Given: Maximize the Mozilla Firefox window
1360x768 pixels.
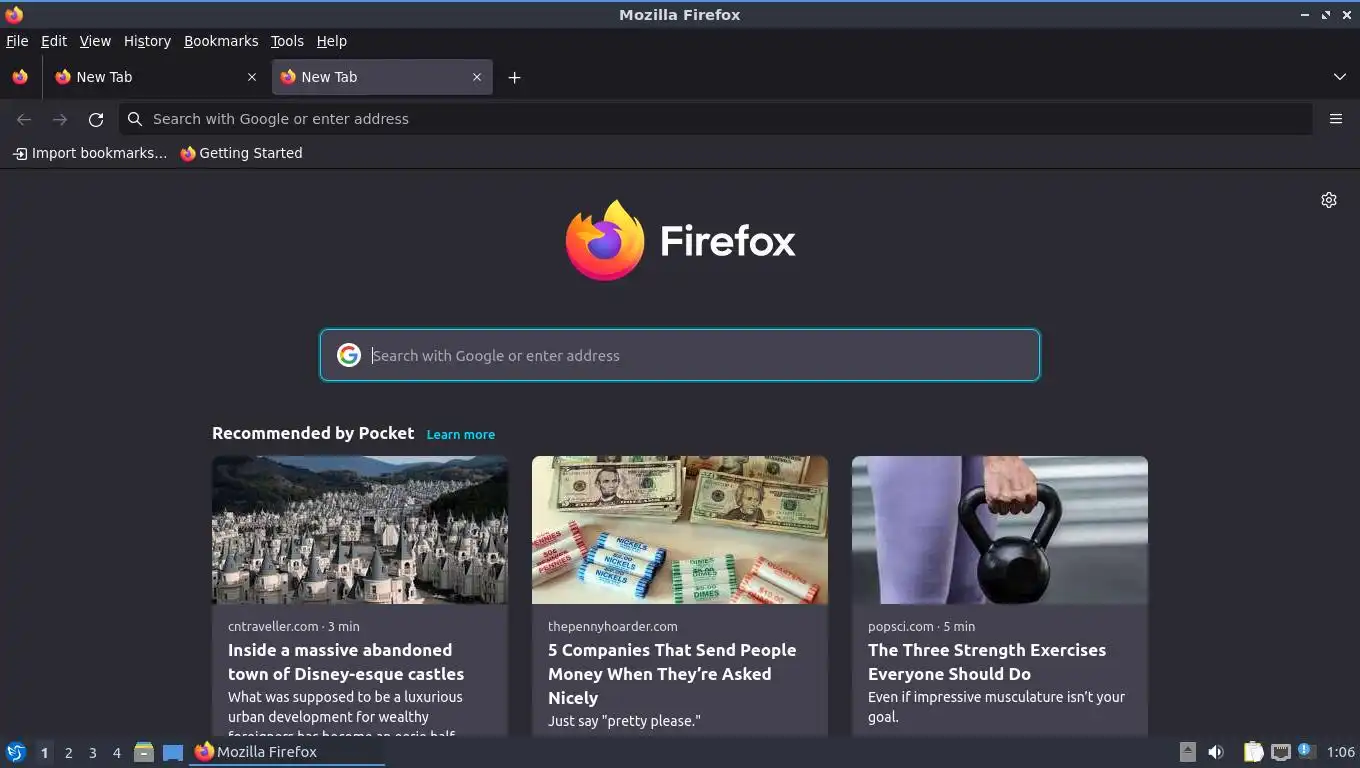Looking at the screenshot, I should coord(1326,15).
